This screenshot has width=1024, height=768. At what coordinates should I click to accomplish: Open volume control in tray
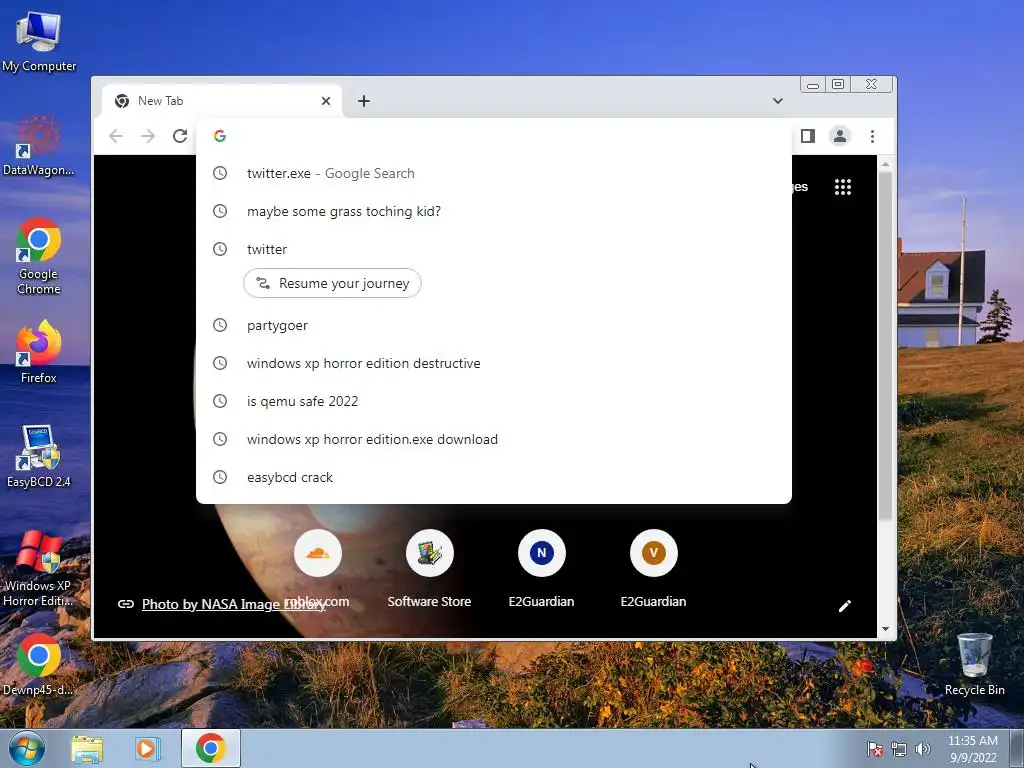point(923,749)
